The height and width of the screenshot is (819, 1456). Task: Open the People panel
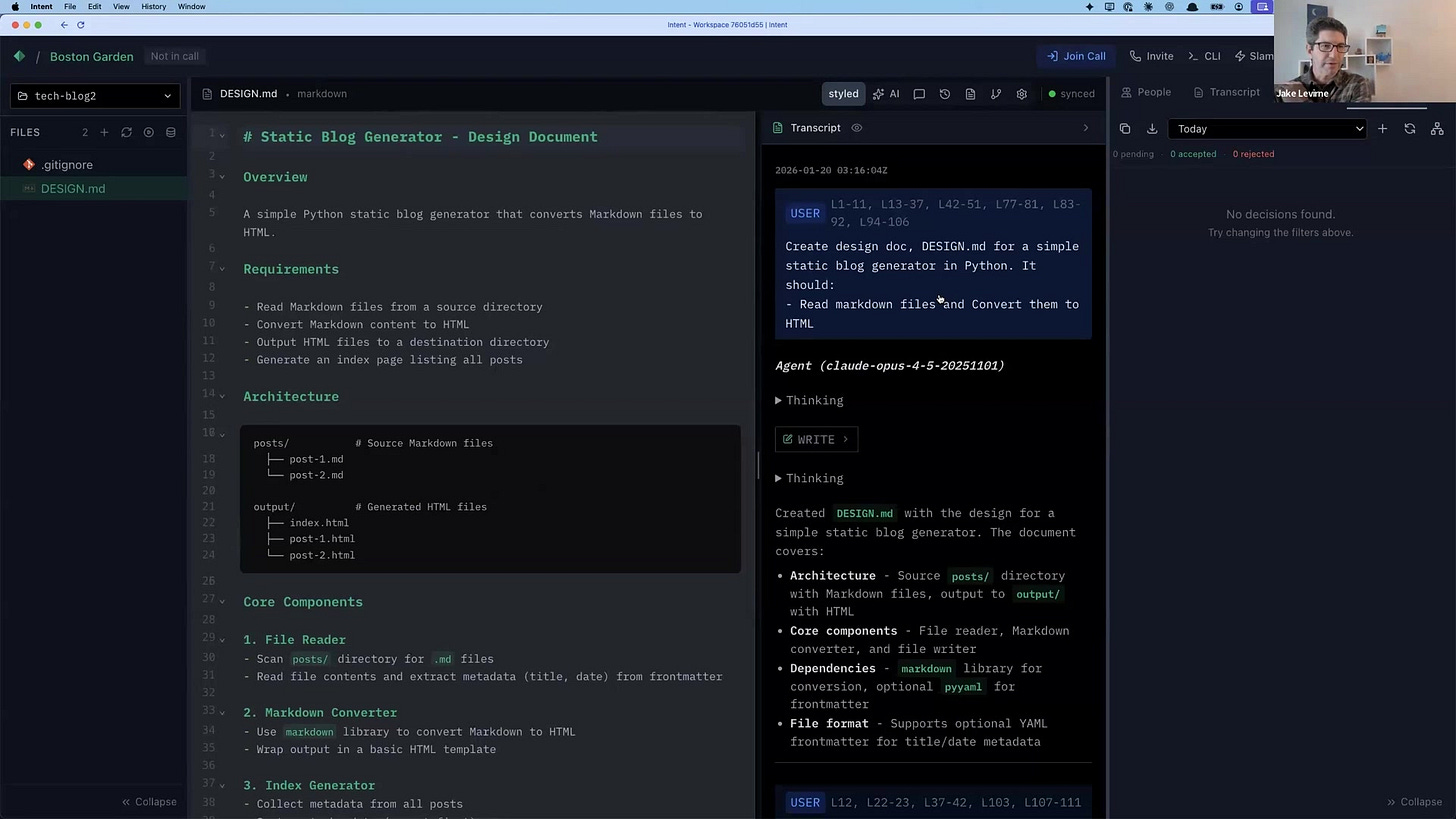[x=1146, y=91]
